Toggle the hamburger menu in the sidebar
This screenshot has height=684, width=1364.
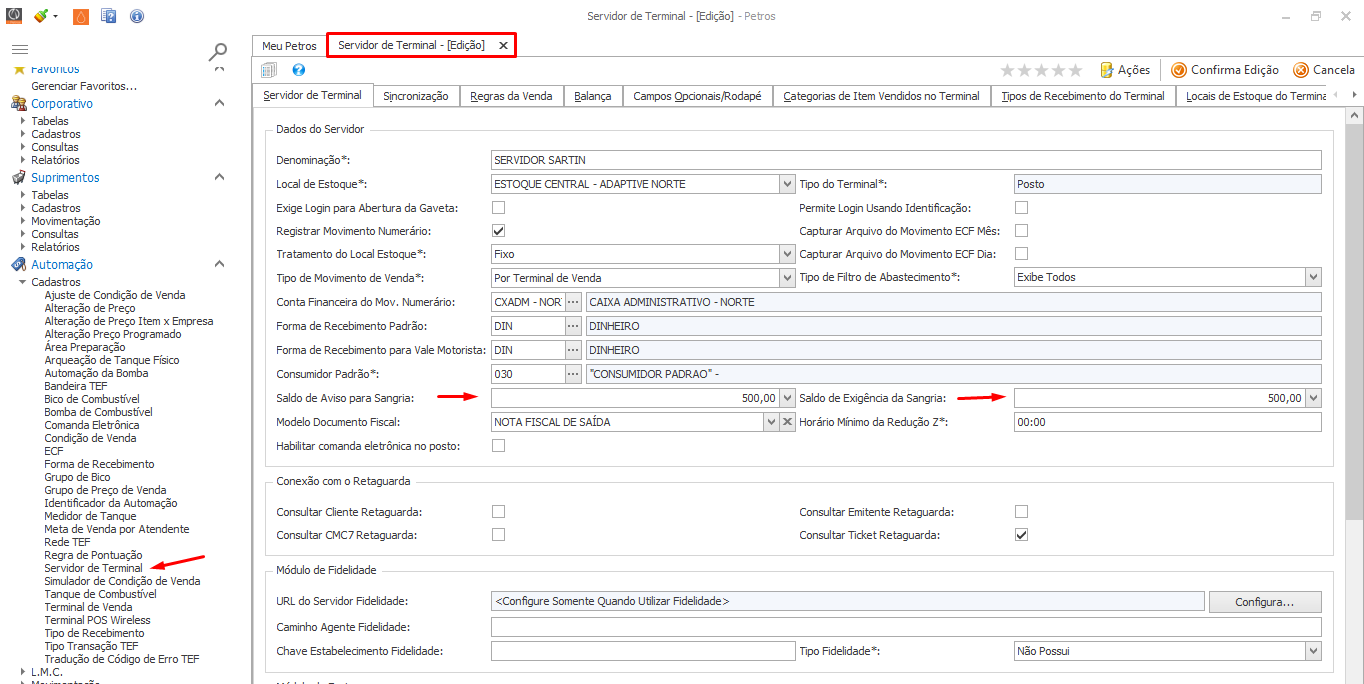pyautogui.click(x=19, y=49)
